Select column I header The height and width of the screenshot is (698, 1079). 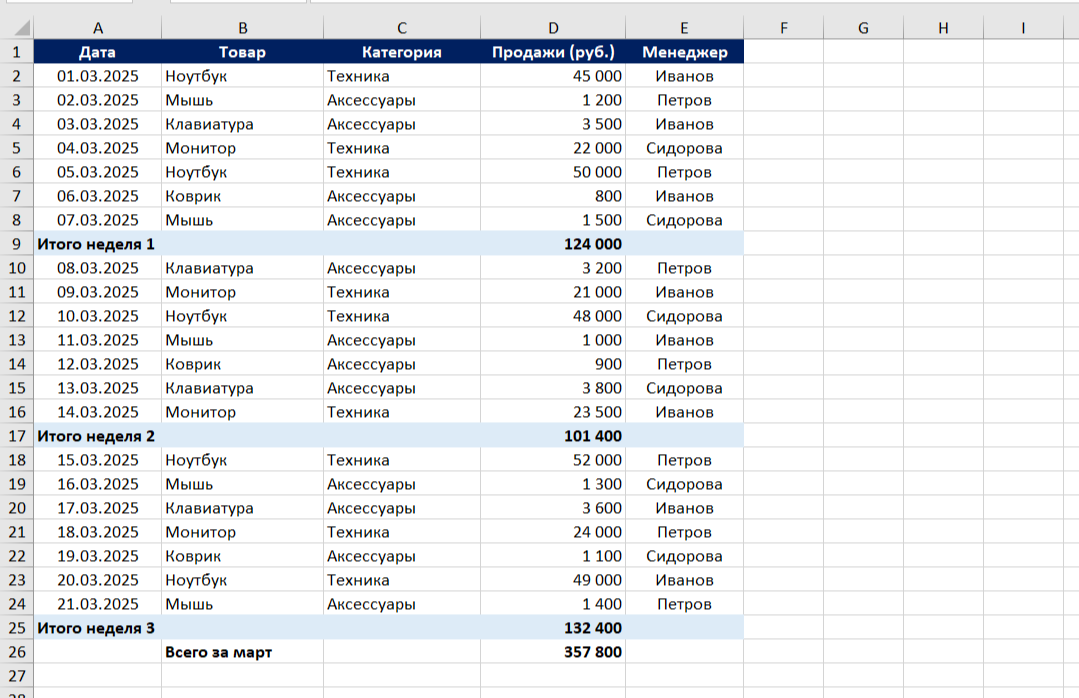pos(1023,28)
